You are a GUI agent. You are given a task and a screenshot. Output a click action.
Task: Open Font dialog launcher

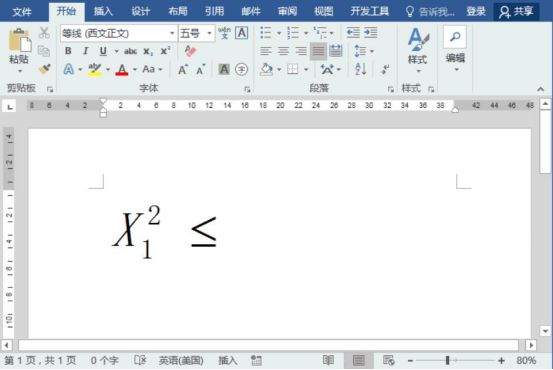point(247,89)
